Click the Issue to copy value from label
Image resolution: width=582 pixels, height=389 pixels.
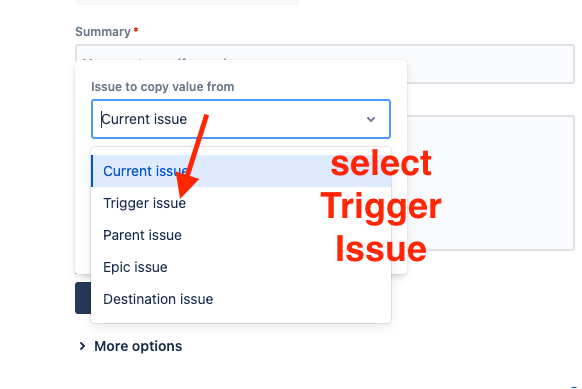[163, 86]
